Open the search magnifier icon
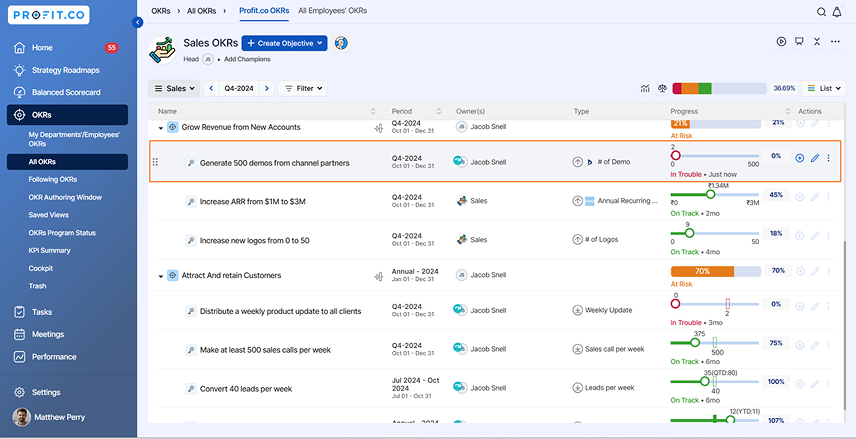 coord(821,12)
